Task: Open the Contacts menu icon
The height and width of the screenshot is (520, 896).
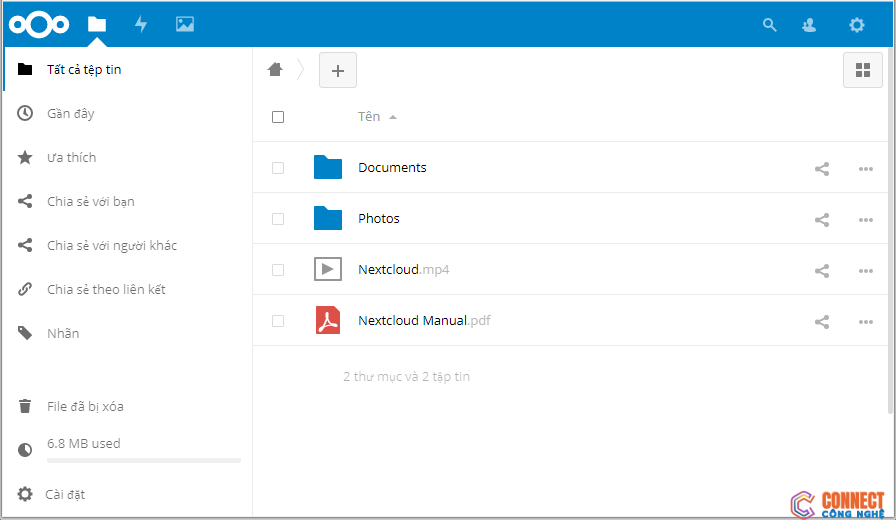Action: point(809,25)
